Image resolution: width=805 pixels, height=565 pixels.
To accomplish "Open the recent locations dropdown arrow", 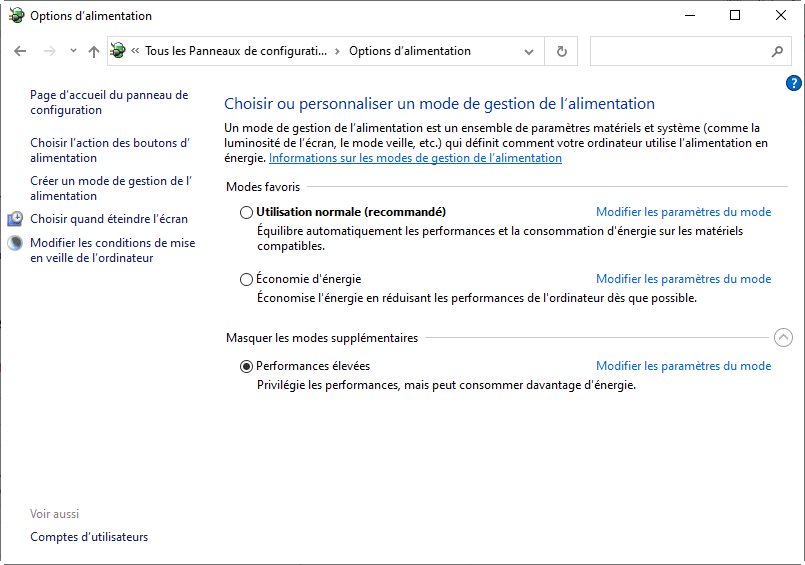I will [73, 51].
